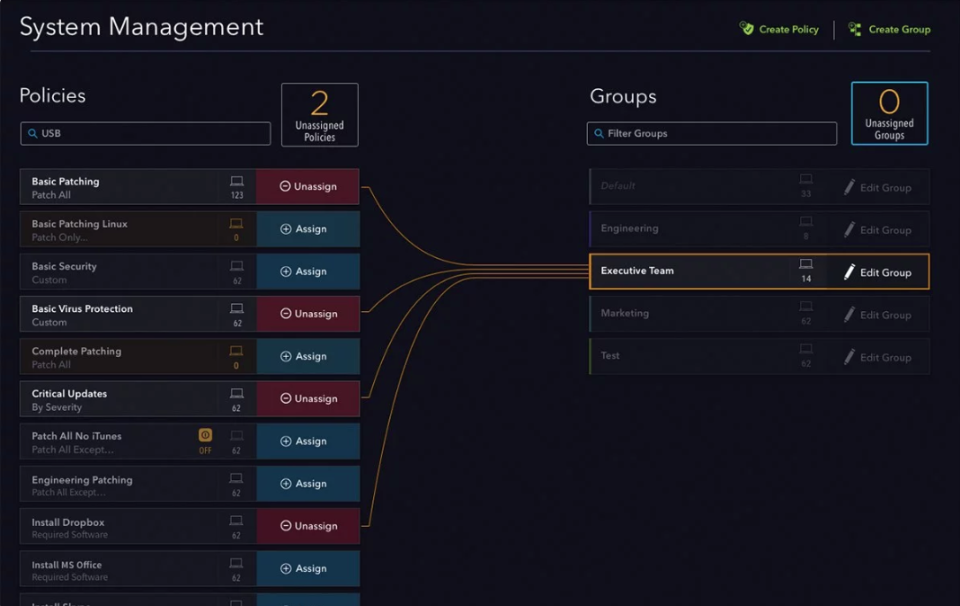Click the search icon in the Policies field
Image resolution: width=960 pixels, height=606 pixels.
(32, 133)
